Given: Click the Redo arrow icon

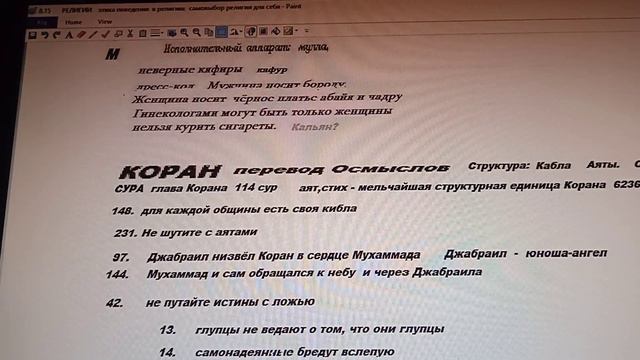Looking at the screenshot, I should coord(57,35).
